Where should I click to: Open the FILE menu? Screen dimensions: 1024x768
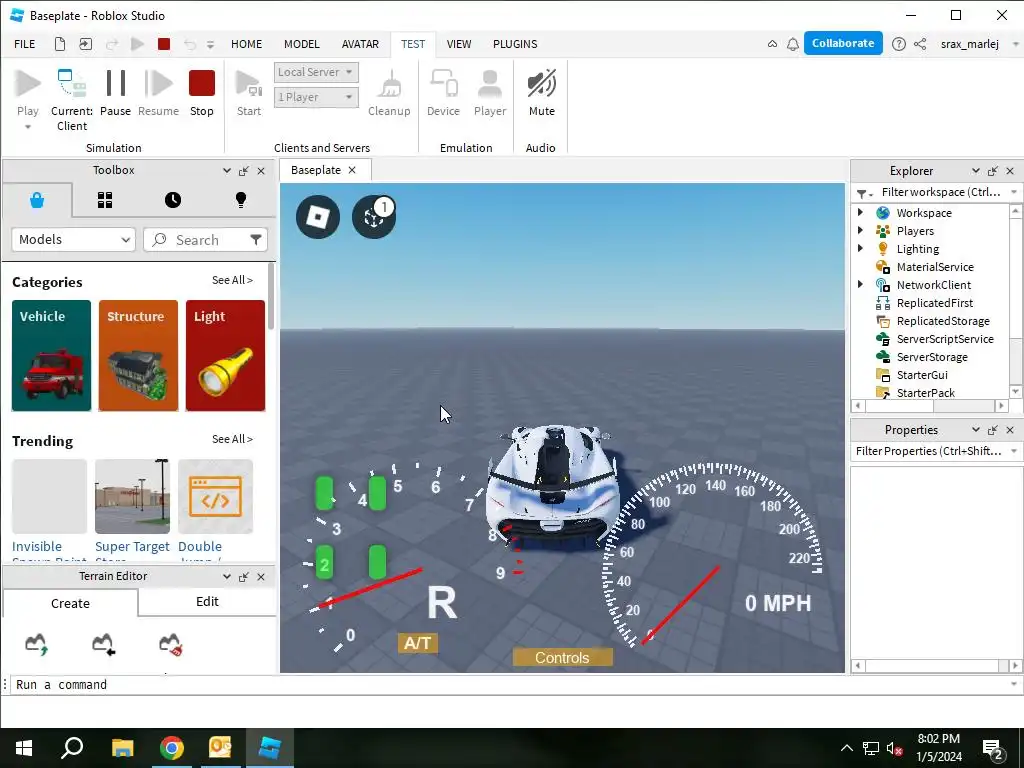pyautogui.click(x=25, y=44)
